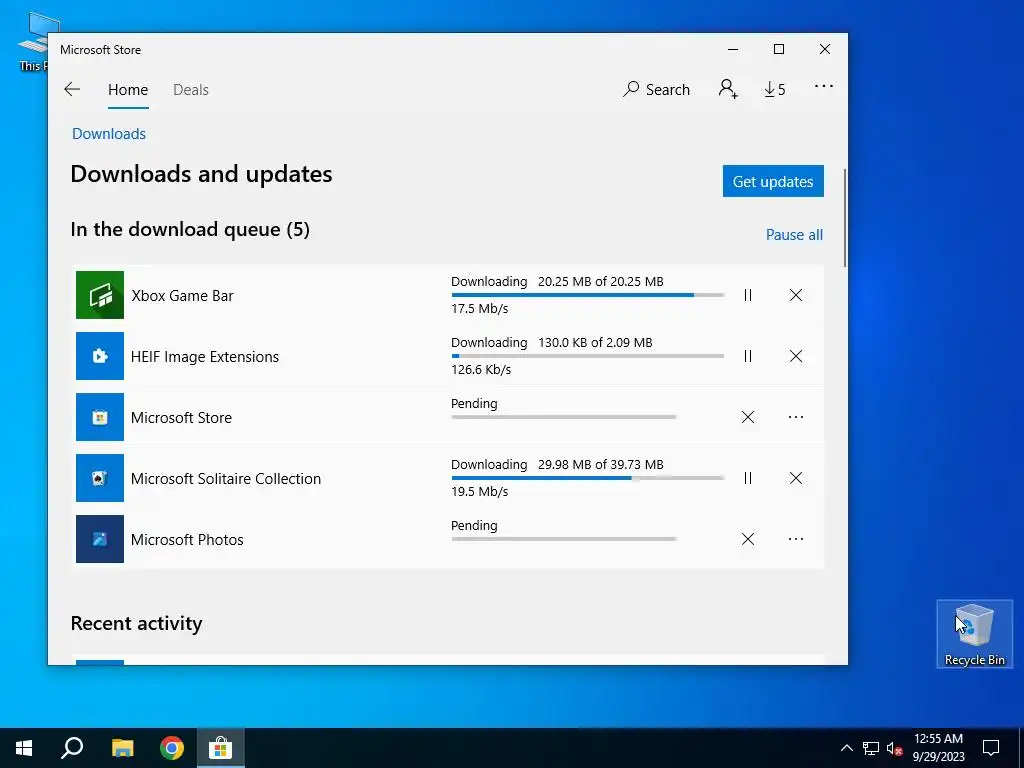Cancel the pending Microsoft Store update

pos(748,417)
